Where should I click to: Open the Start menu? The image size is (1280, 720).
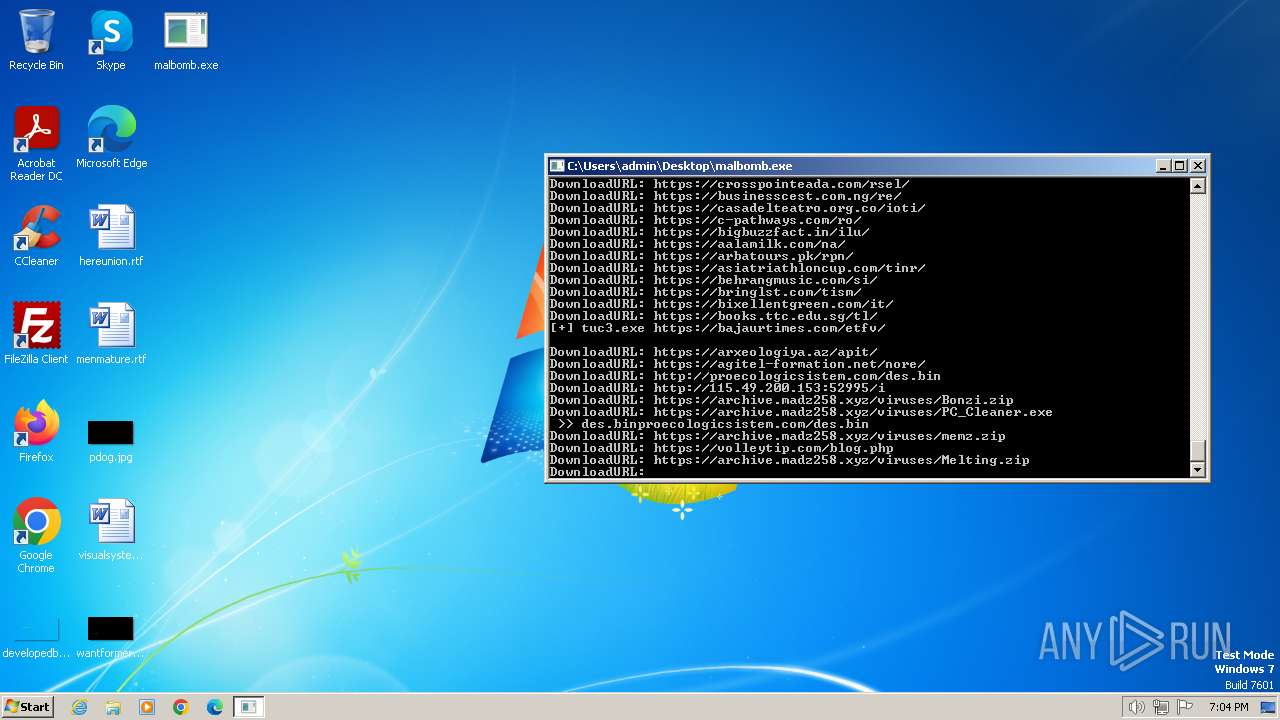(x=27, y=706)
